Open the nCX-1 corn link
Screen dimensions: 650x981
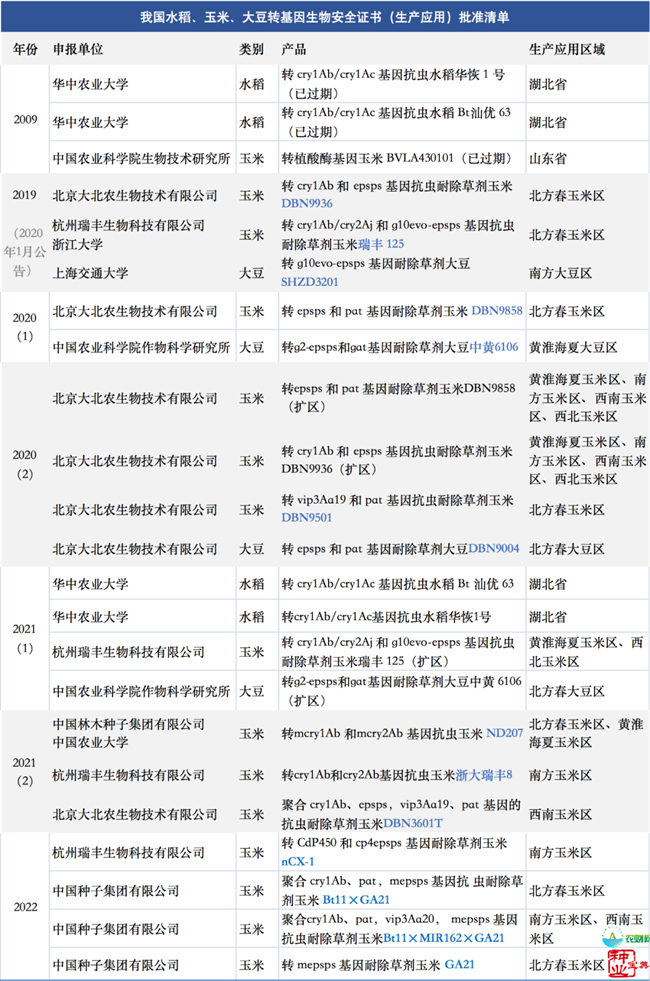[298, 861]
